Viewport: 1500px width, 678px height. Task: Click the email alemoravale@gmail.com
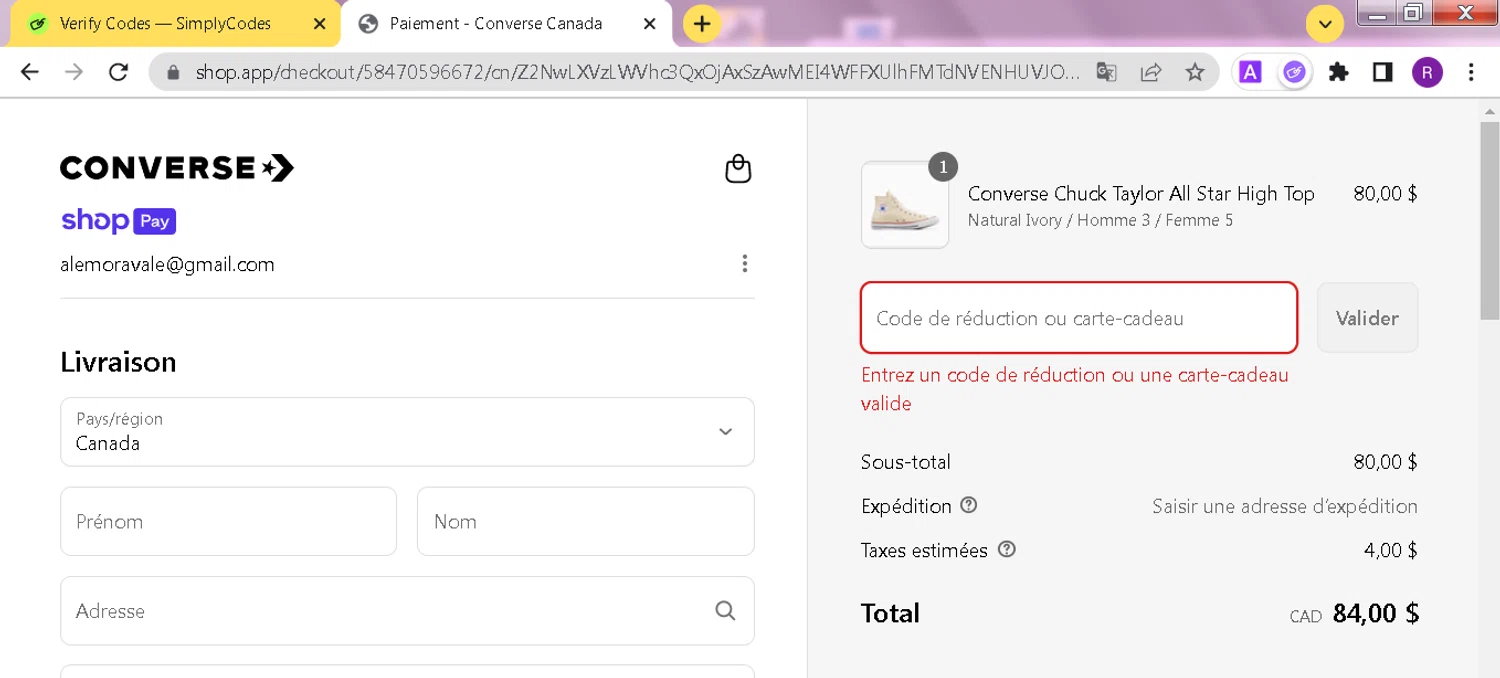pos(167,264)
